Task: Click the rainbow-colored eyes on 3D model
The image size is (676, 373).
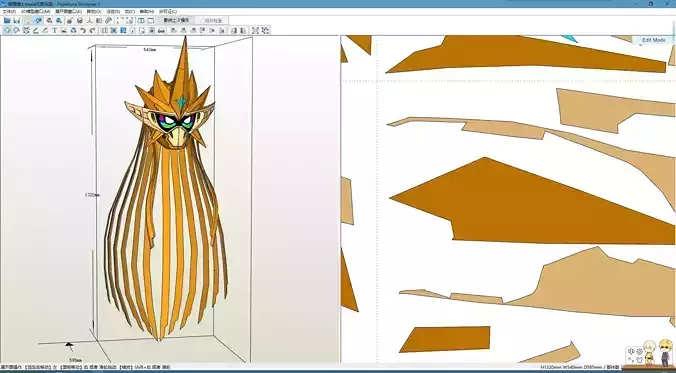Action: [175, 122]
